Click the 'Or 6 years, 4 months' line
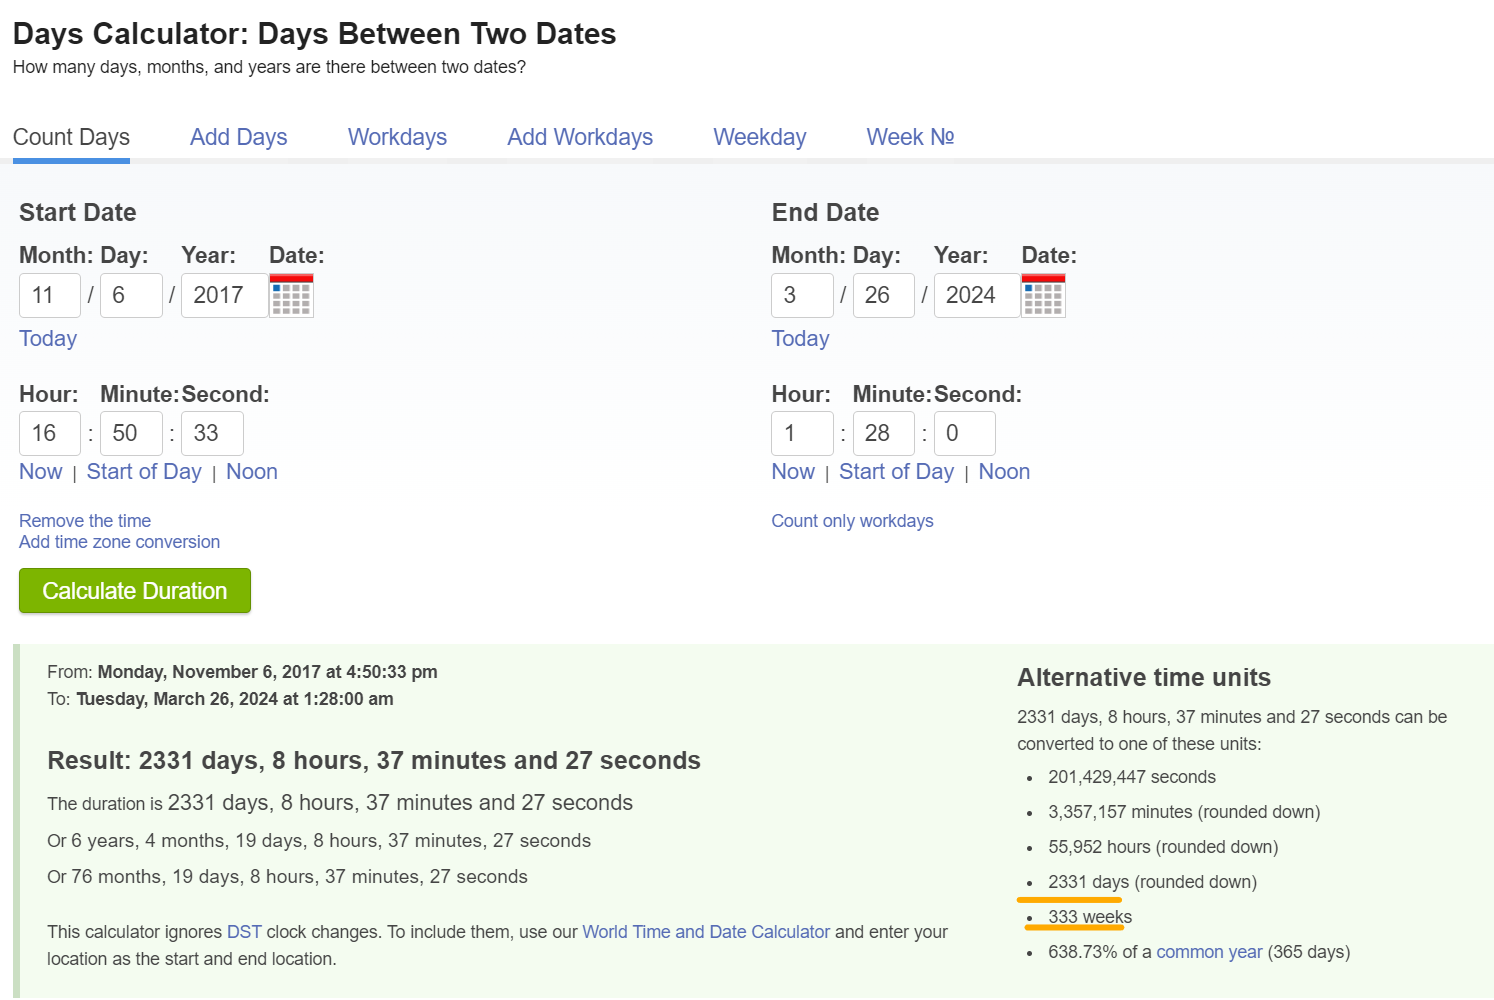Image resolution: width=1494 pixels, height=1000 pixels. click(x=319, y=841)
